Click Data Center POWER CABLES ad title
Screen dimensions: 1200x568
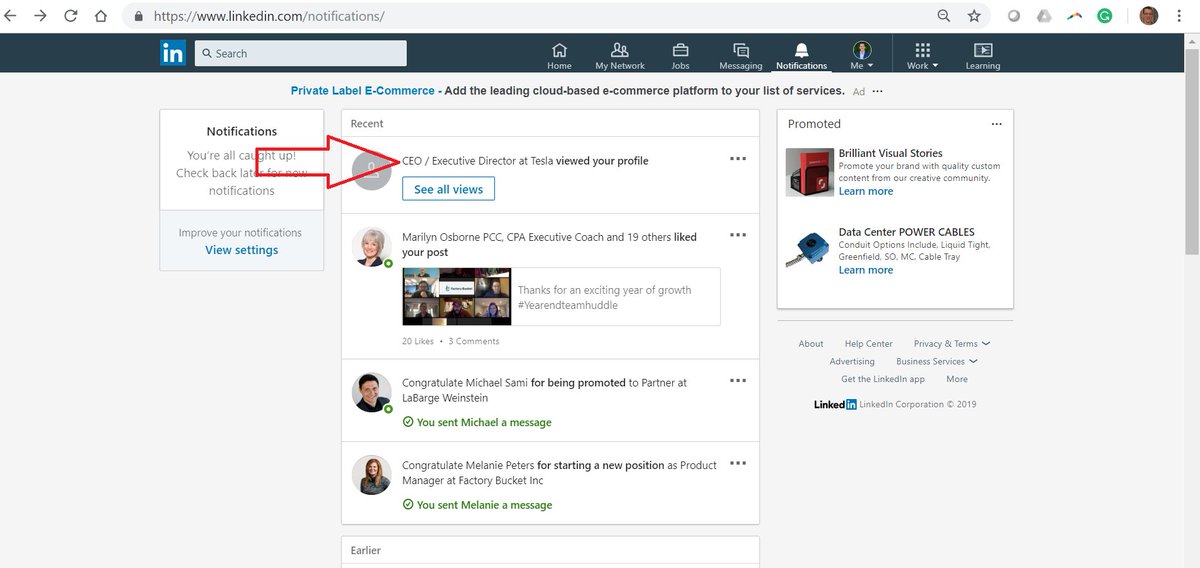[x=907, y=232]
